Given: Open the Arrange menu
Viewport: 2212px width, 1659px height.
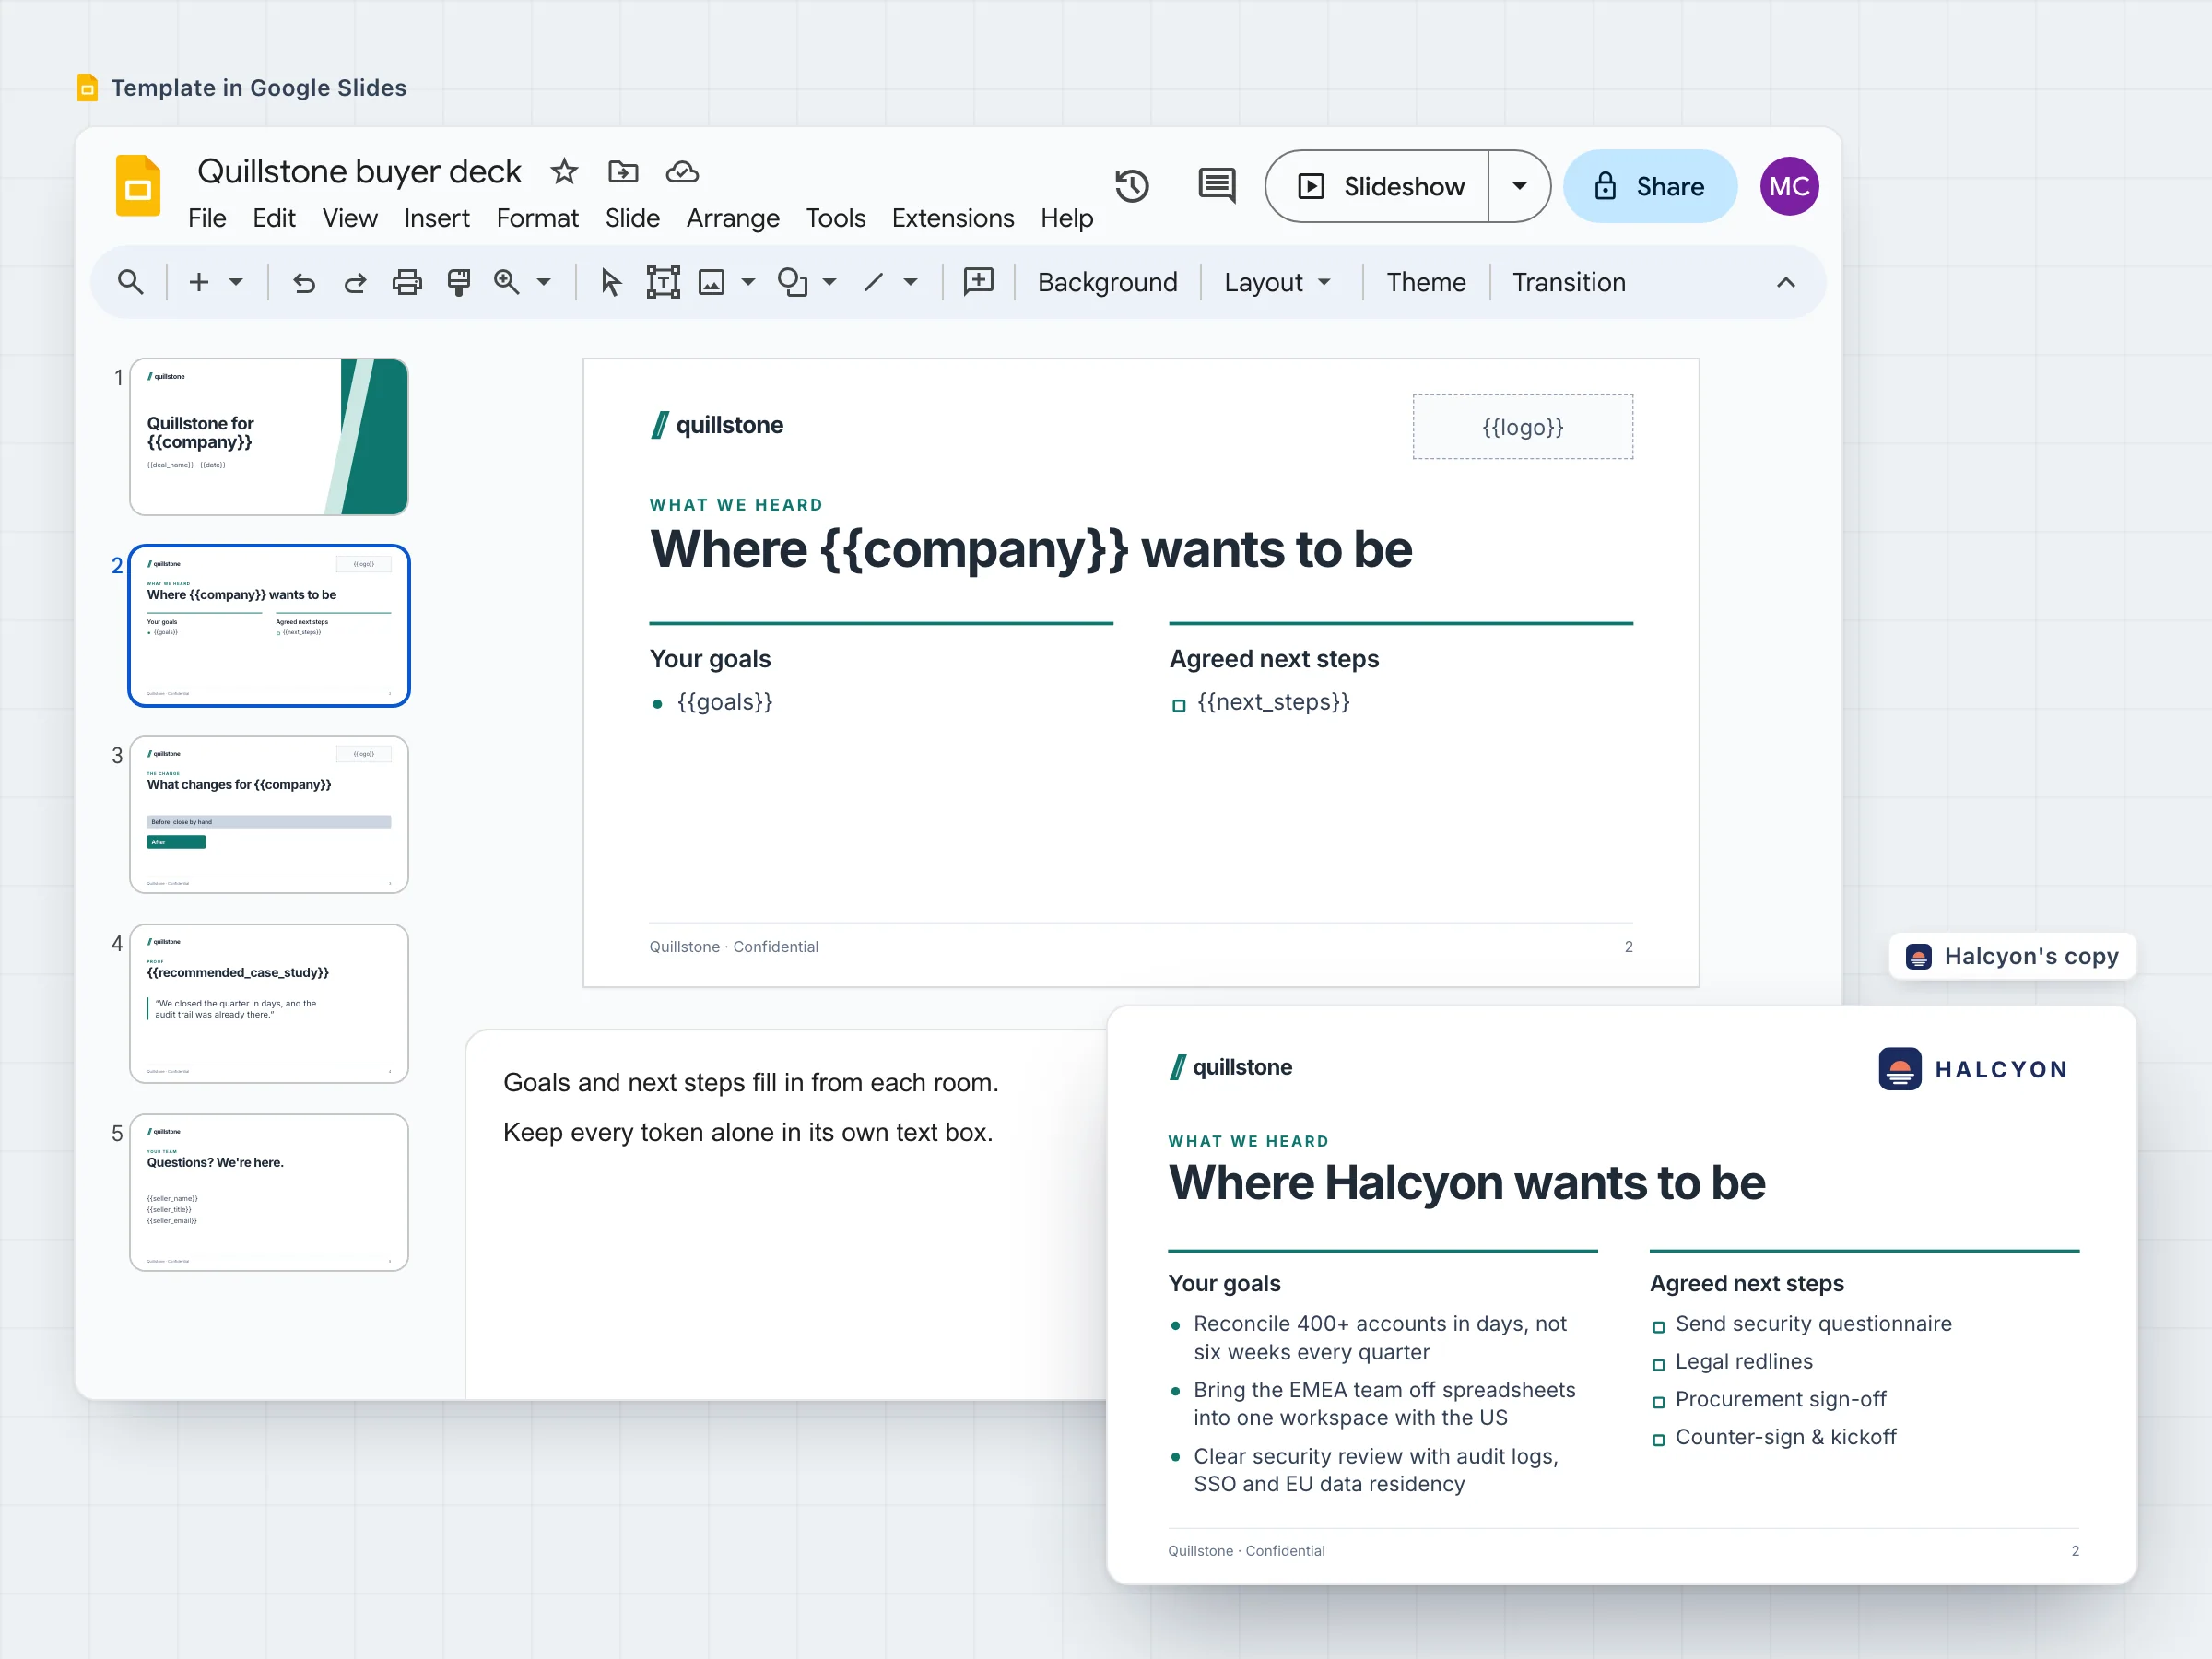Looking at the screenshot, I should [732, 218].
